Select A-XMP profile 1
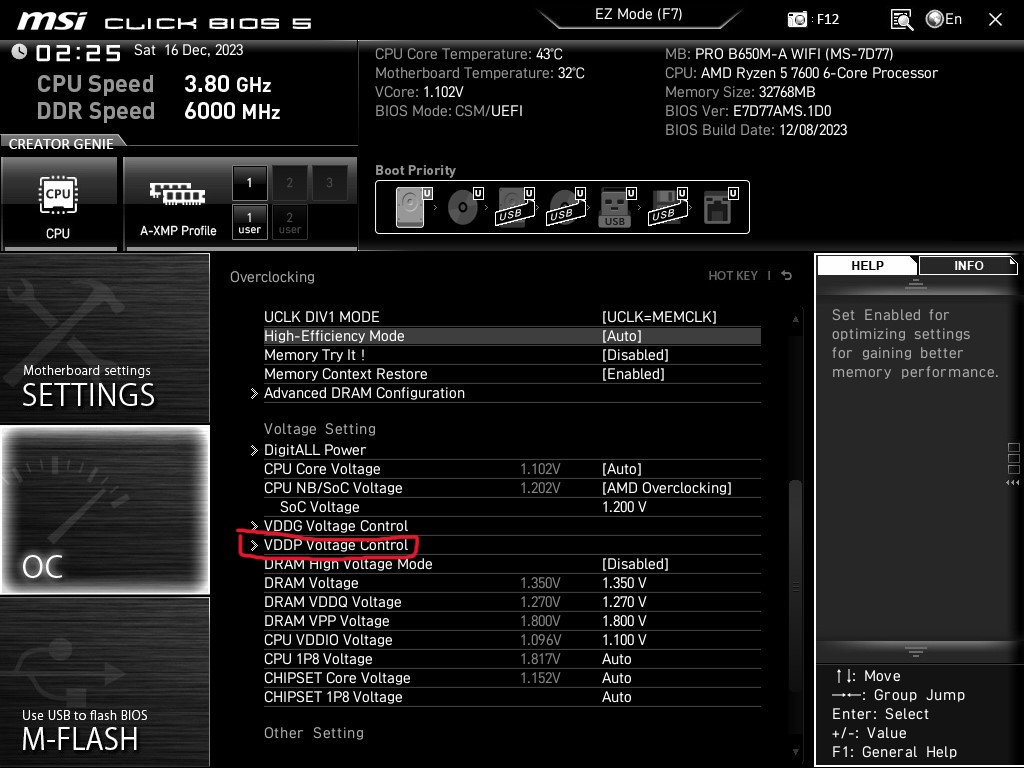 (x=249, y=183)
